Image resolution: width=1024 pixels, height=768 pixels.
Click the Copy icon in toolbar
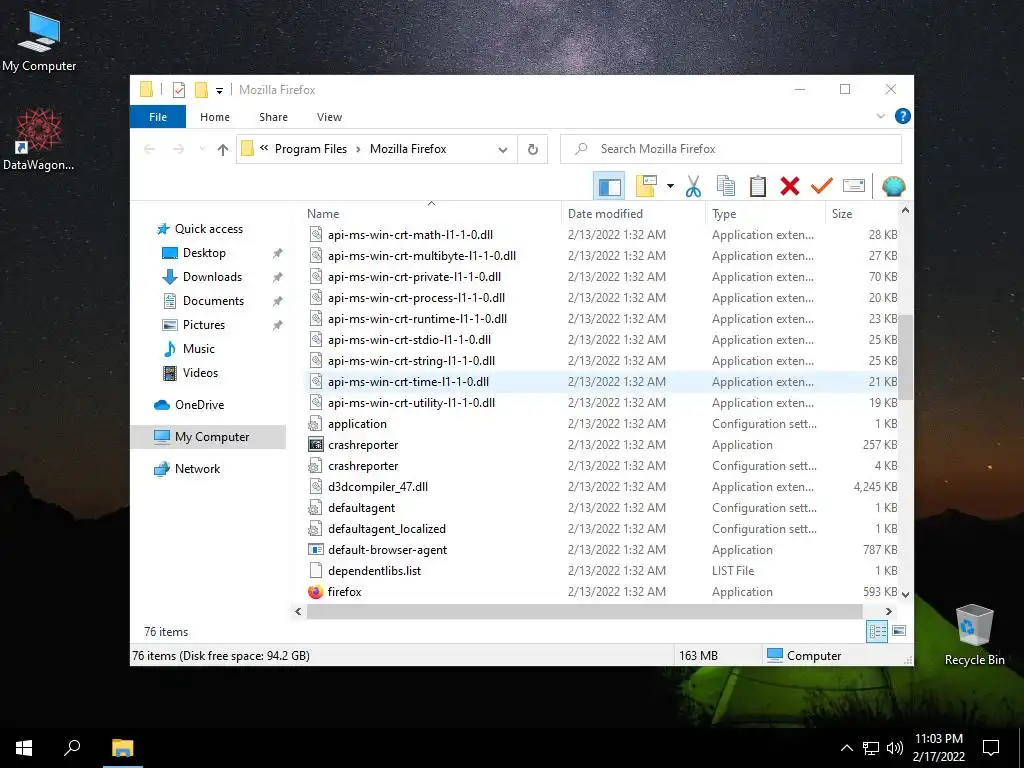(726, 187)
